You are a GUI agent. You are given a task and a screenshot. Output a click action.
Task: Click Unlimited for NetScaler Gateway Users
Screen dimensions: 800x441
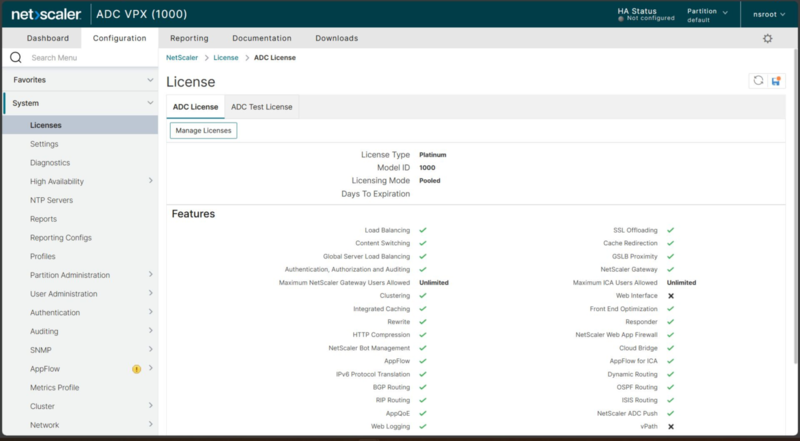(434, 283)
